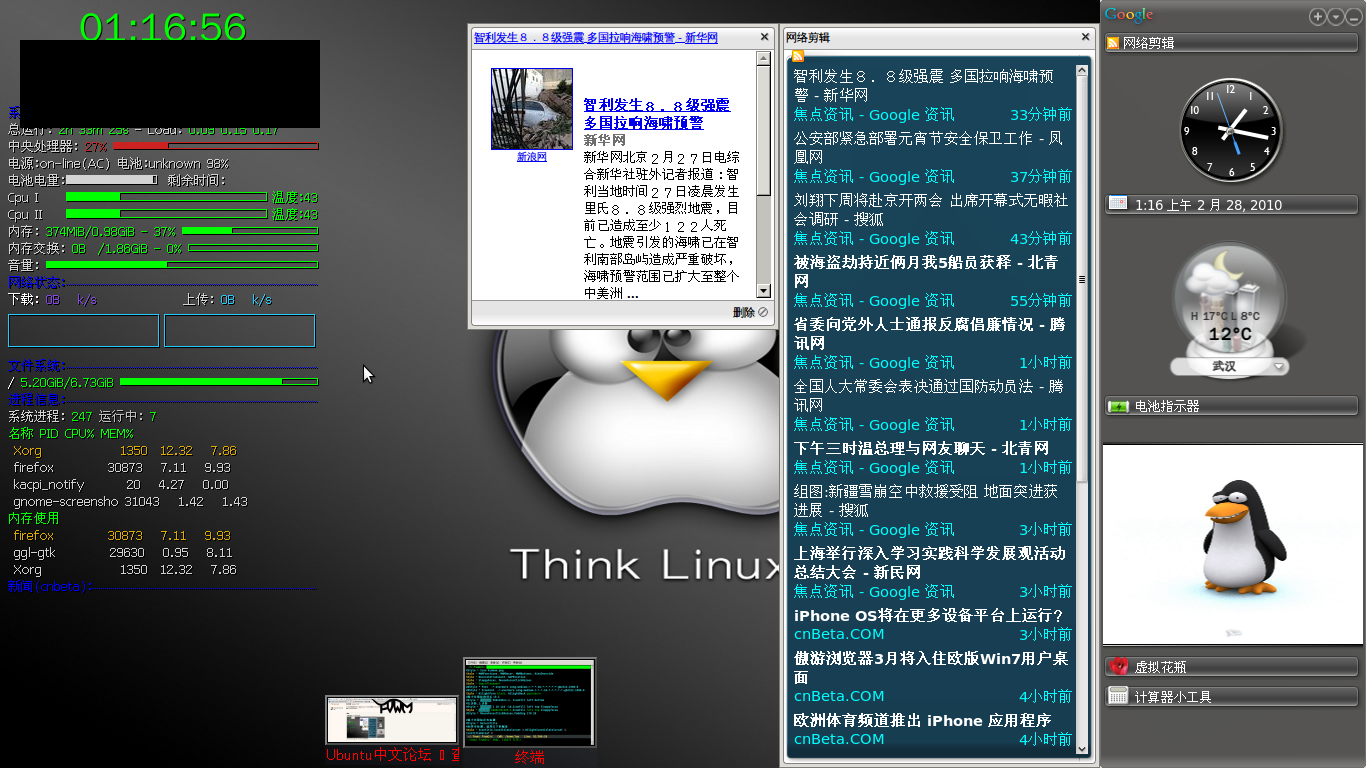Open headline 全国人大常委会表决通过国防动员法

[929, 395]
